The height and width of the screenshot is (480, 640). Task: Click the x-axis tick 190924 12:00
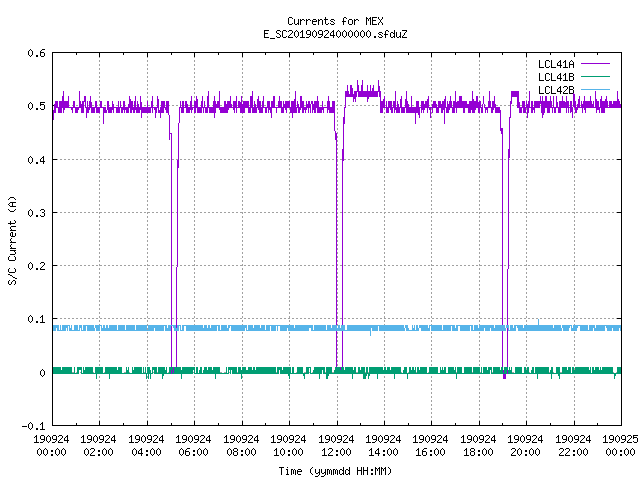point(336,446)
